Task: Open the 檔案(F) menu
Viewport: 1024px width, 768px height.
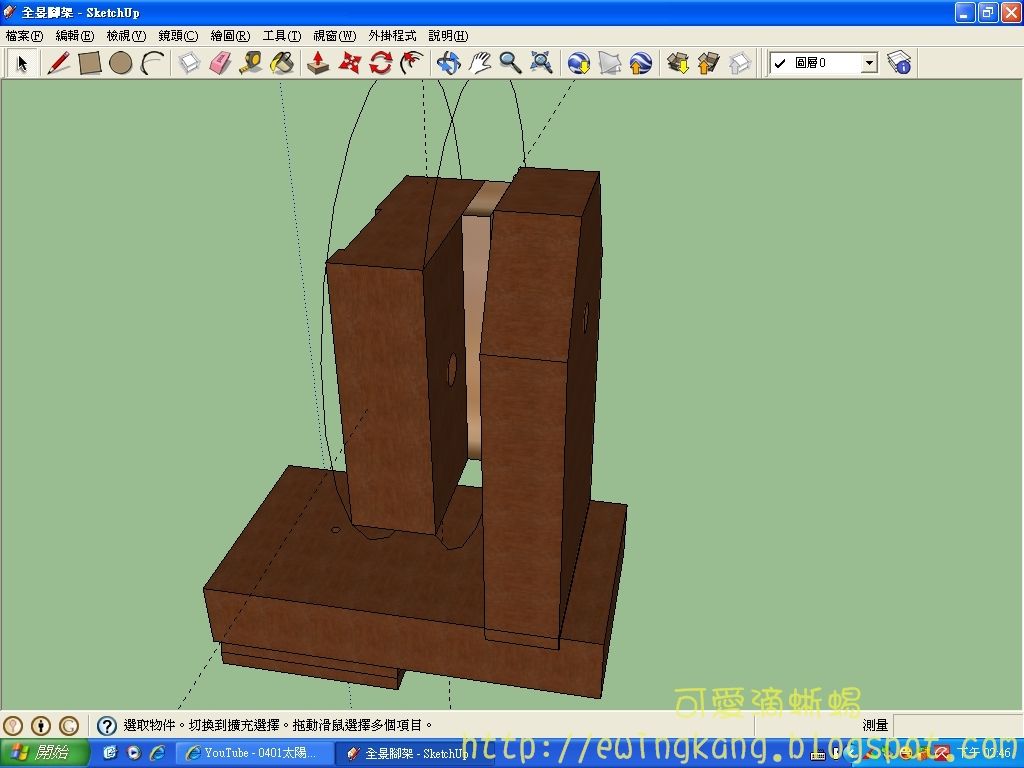Action: click(x=25, y=36)
